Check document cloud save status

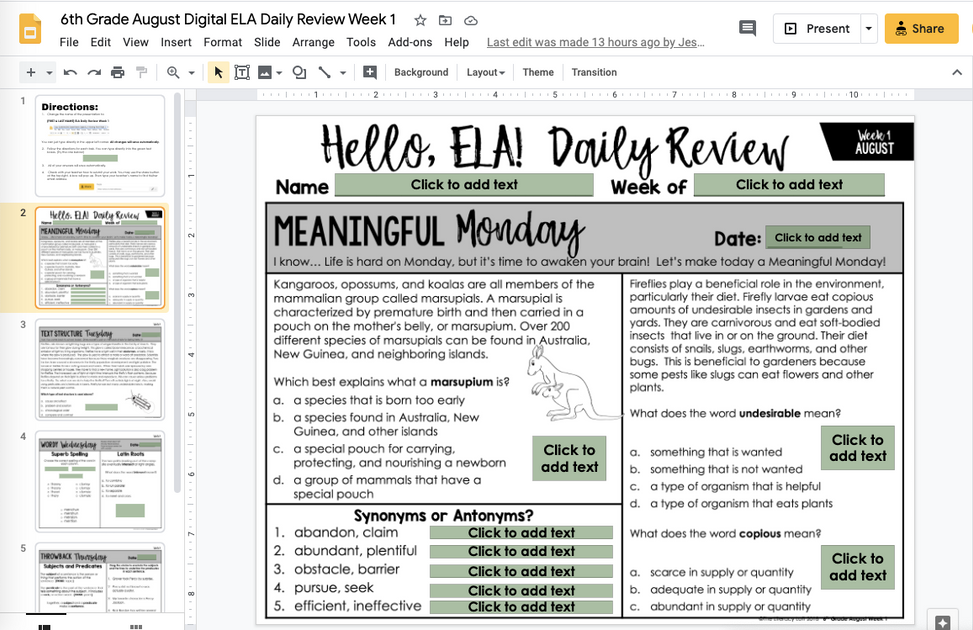(x=470, y=19)
